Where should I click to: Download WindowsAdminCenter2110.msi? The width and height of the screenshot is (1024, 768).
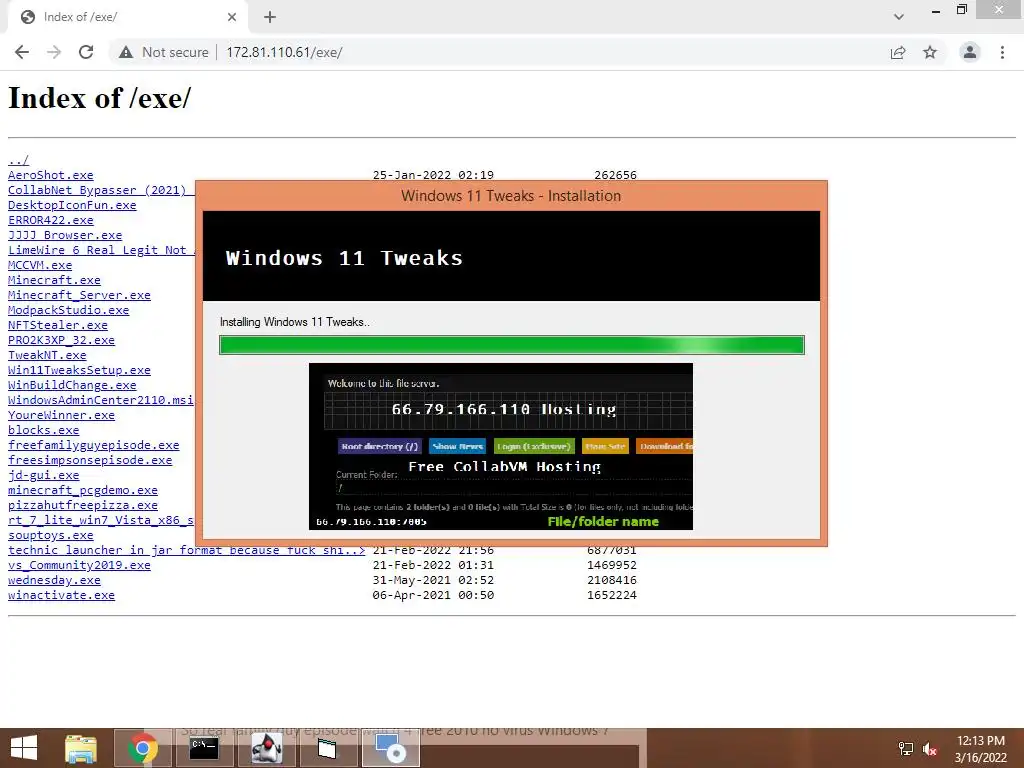click(x=101, y=400)
